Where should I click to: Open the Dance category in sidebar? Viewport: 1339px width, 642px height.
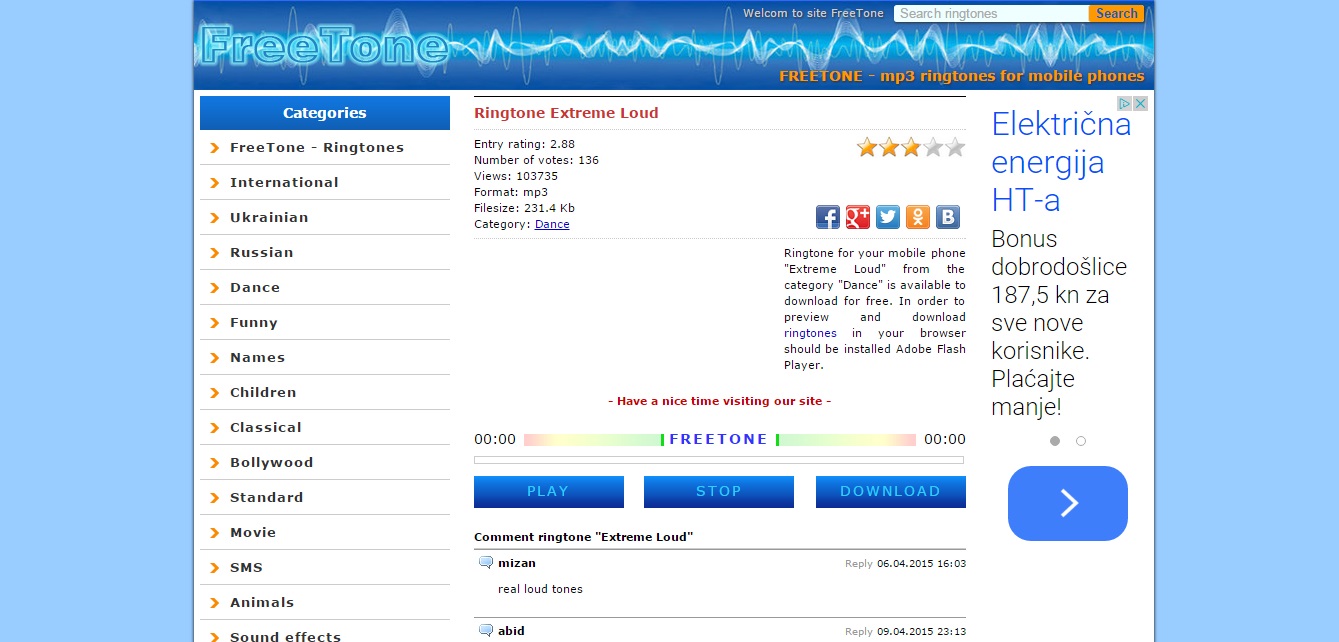point(255,287)
